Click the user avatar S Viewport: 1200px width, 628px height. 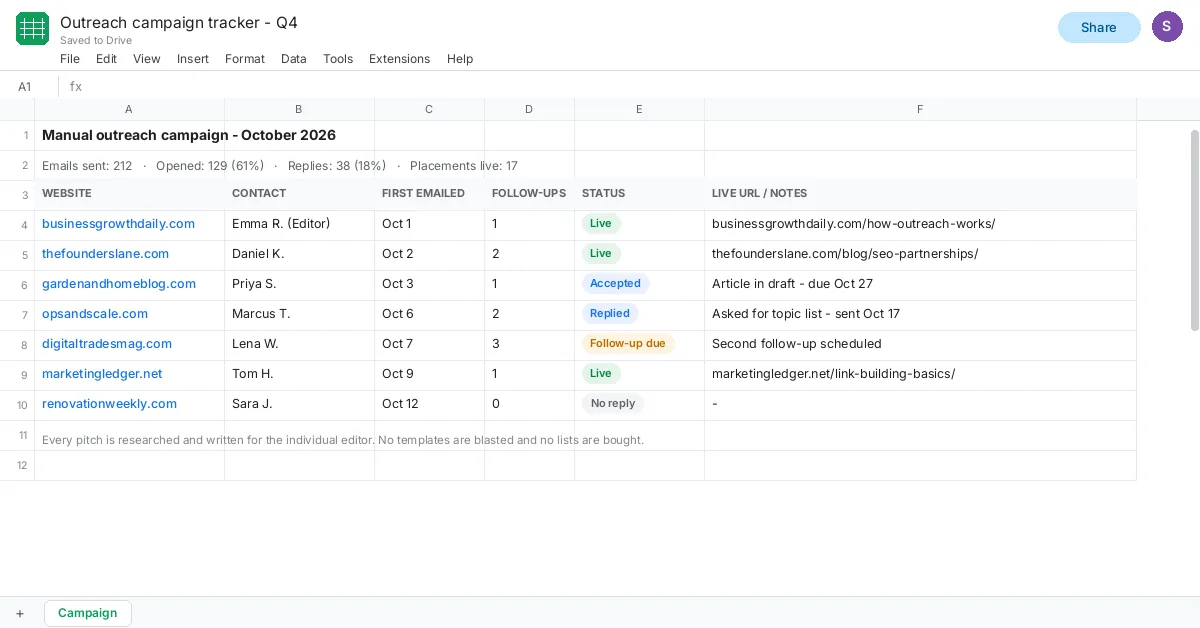(x=1167, y=27)
